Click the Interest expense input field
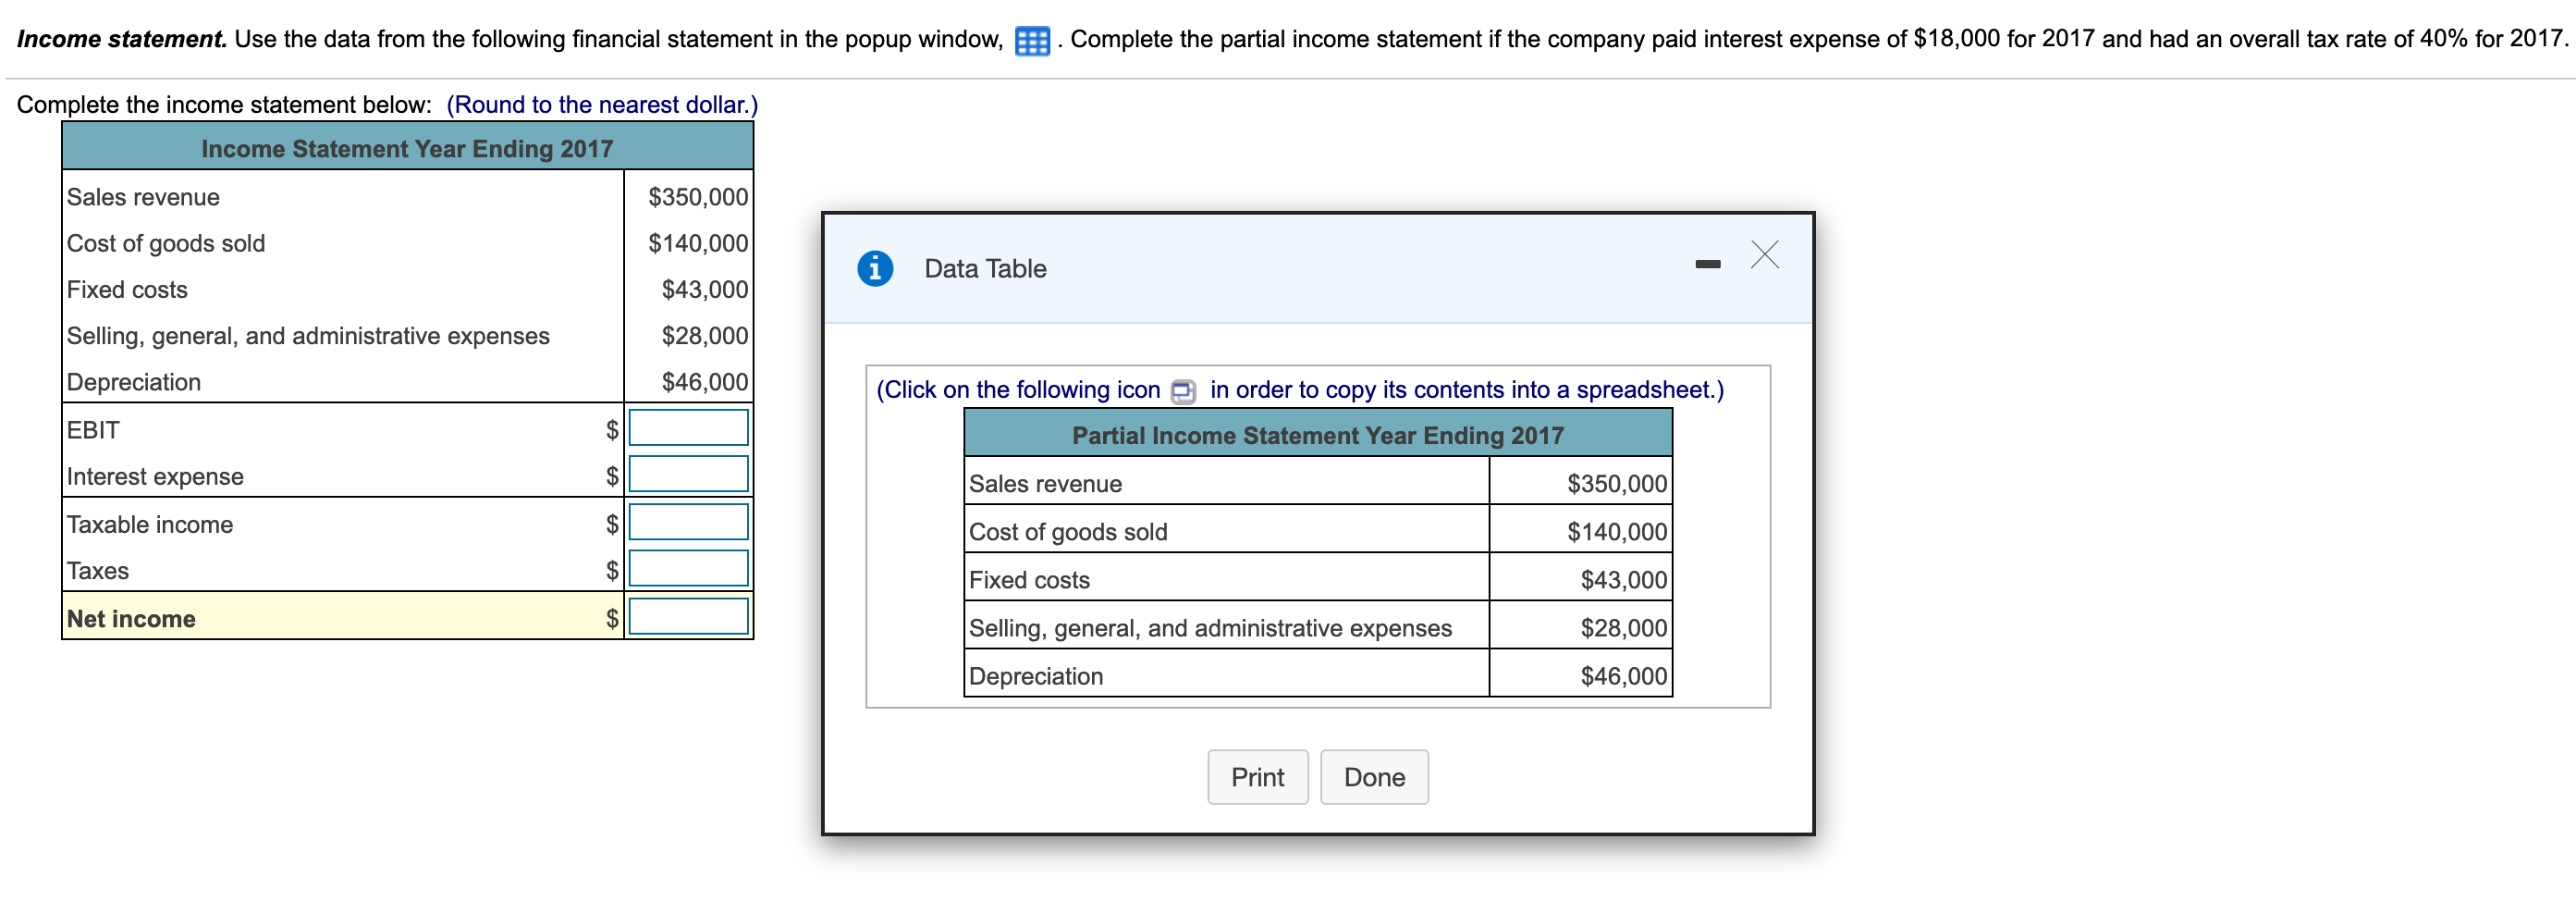Viewport: 2576px width, 914px height. coord(688,474)
